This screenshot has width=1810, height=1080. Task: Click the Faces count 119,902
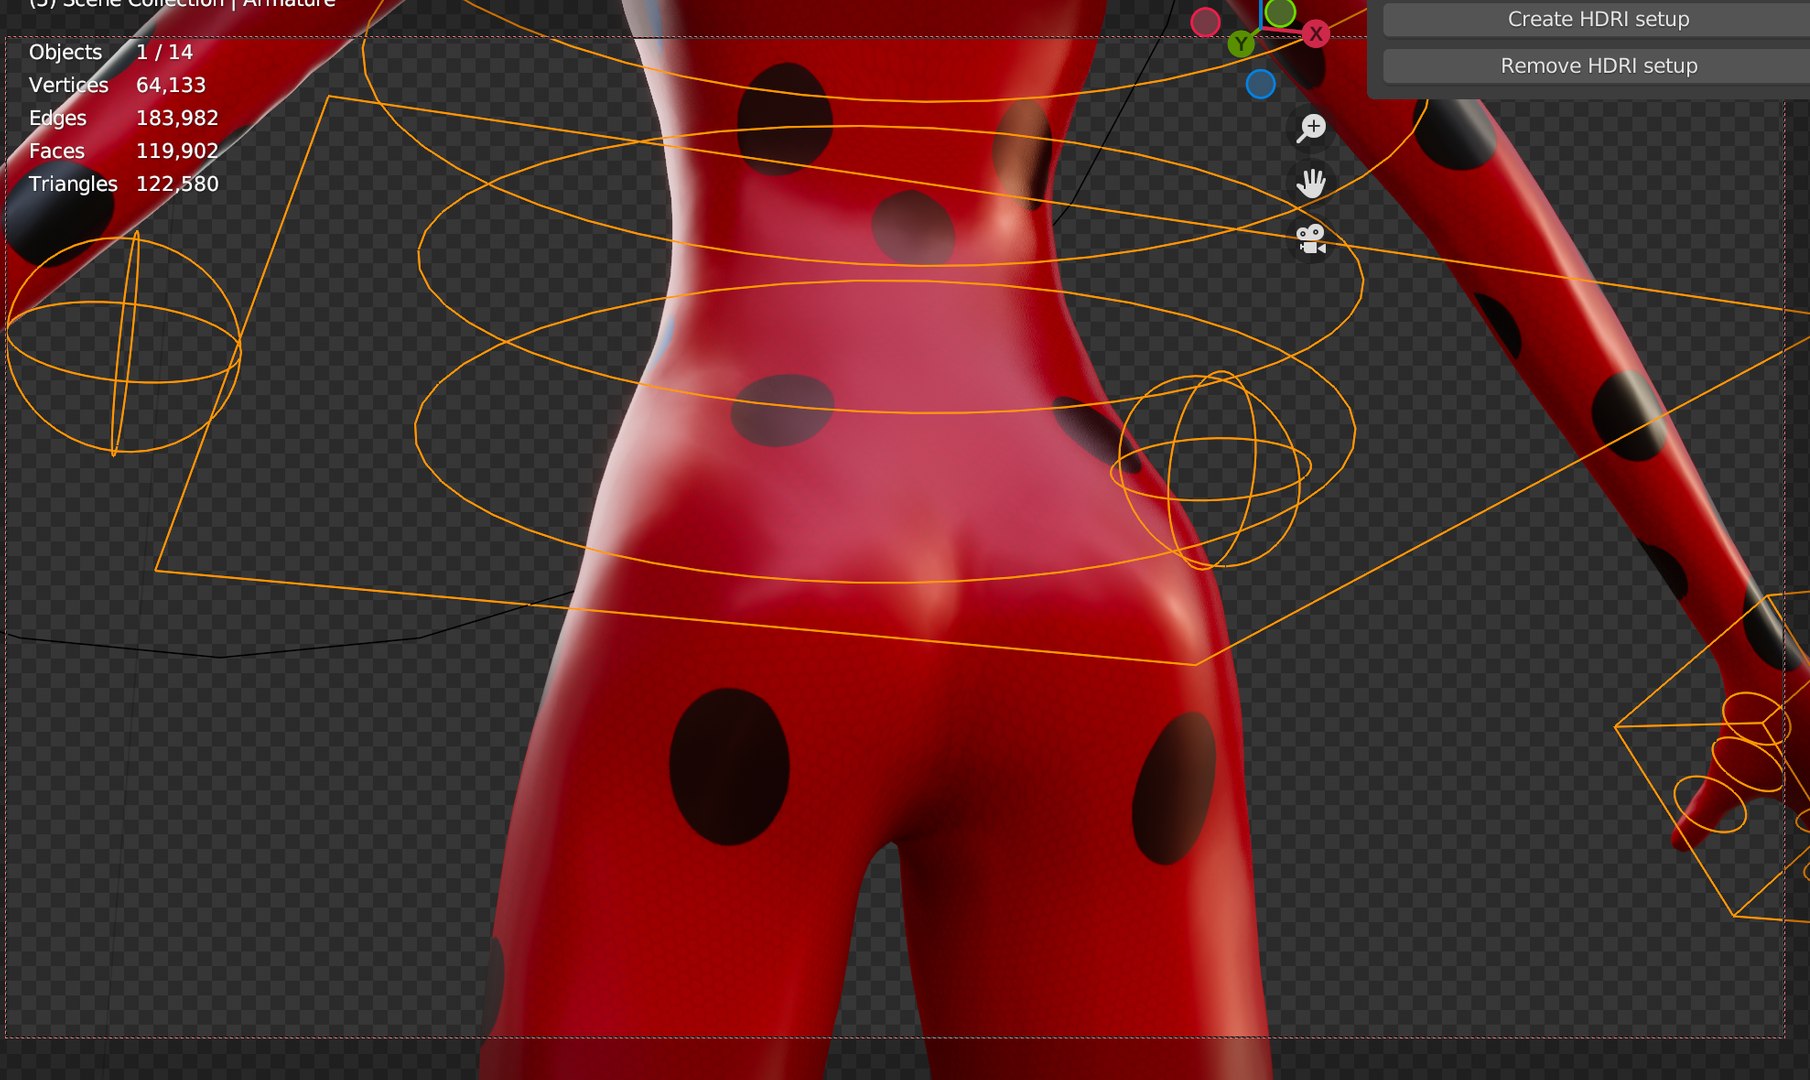(177, 151)
